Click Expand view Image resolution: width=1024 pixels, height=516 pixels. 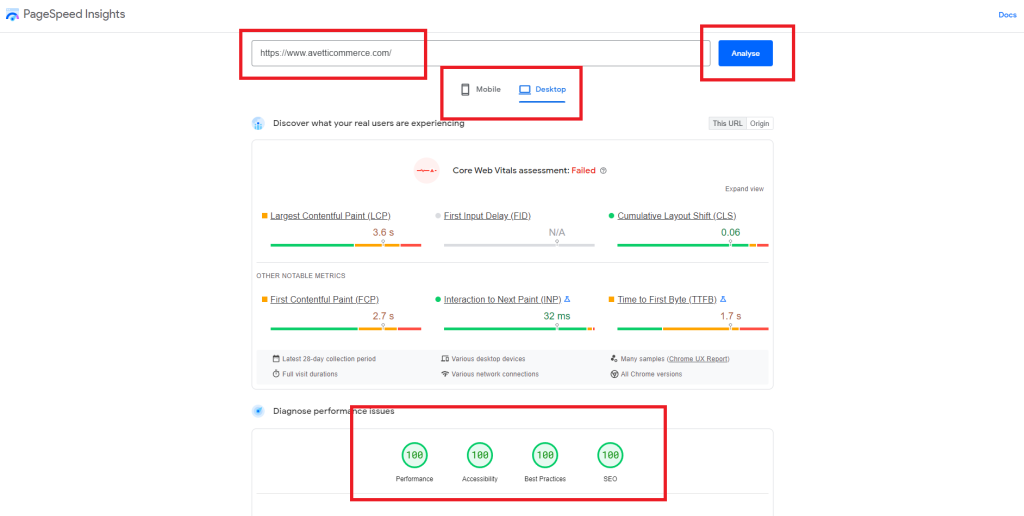coord(744,189)
